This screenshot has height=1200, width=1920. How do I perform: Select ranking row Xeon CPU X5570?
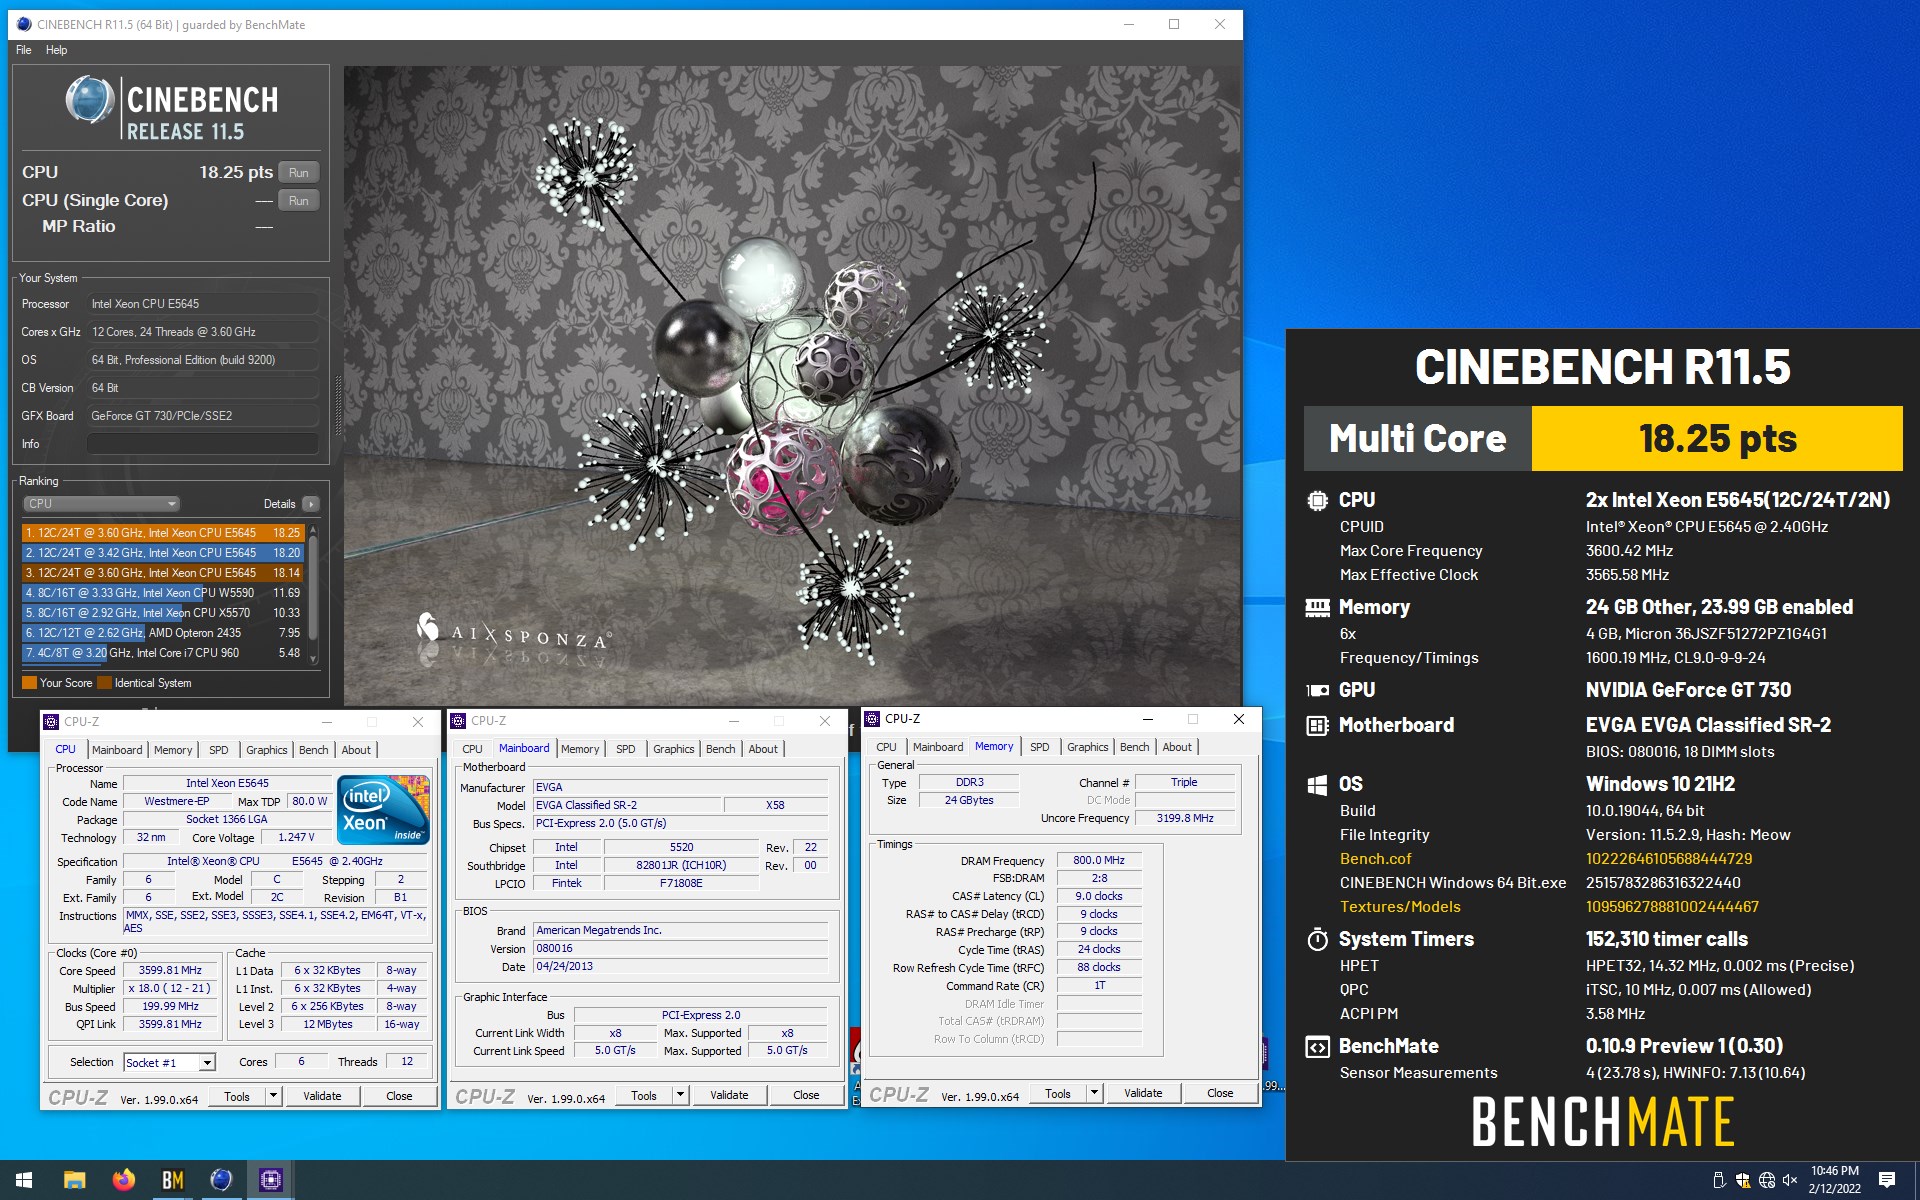(162, 613)
